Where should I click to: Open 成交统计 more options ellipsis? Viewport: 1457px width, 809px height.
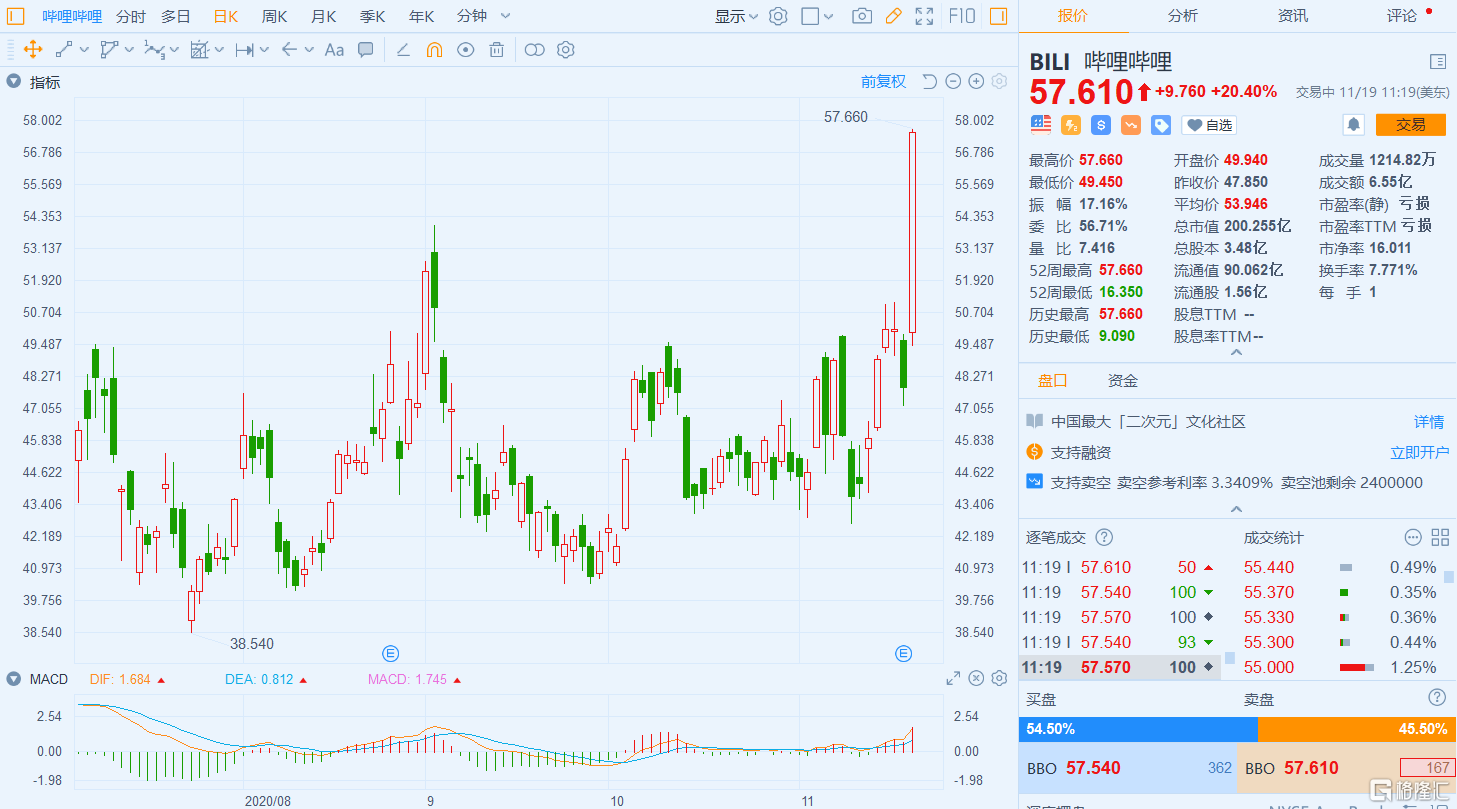click(x=1413, y=537)
